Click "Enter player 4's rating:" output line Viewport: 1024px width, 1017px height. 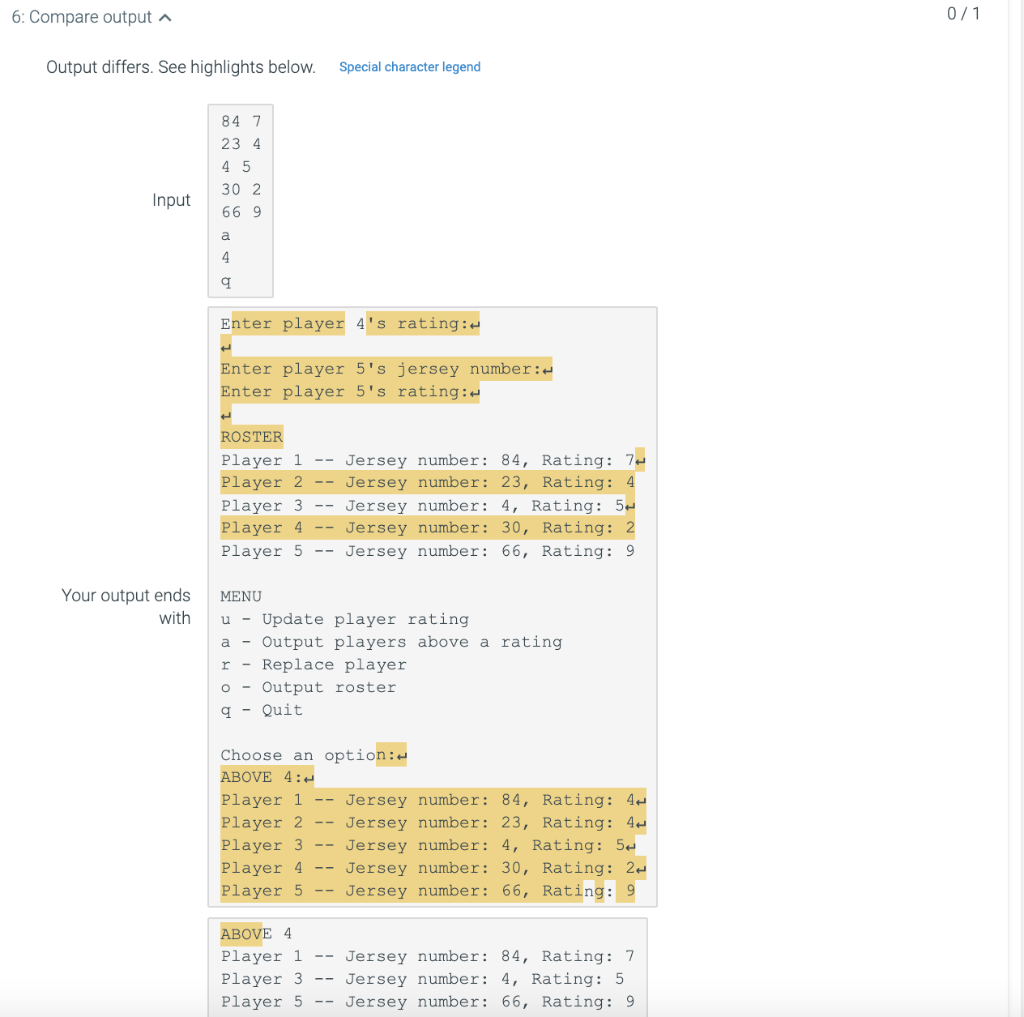pyautogui.click(x=350, y=323)
